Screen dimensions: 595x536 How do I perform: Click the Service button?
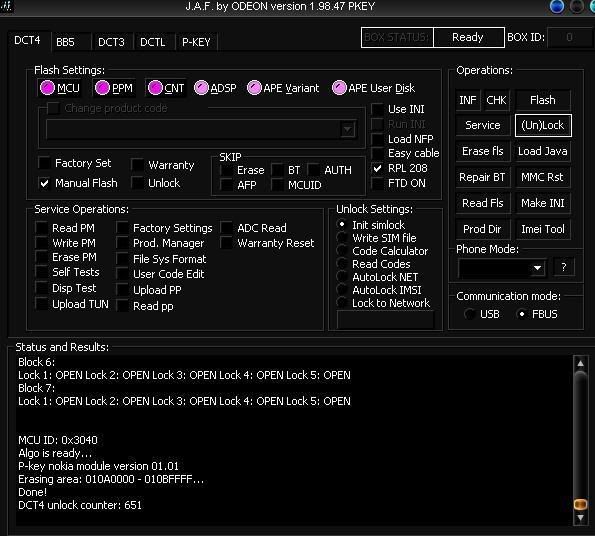(483, 125)
